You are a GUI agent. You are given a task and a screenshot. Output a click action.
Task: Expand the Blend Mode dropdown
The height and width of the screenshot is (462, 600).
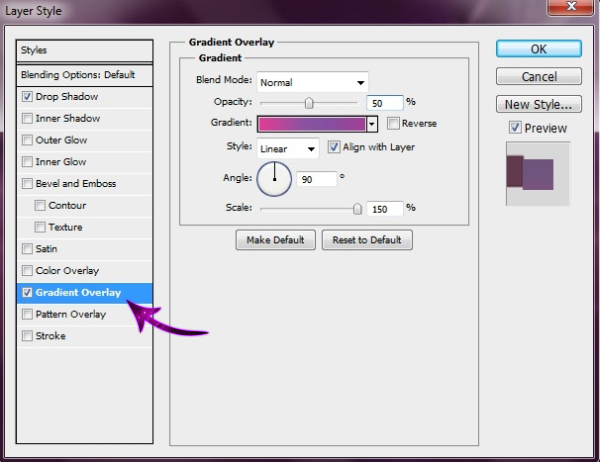click(312, 82)
